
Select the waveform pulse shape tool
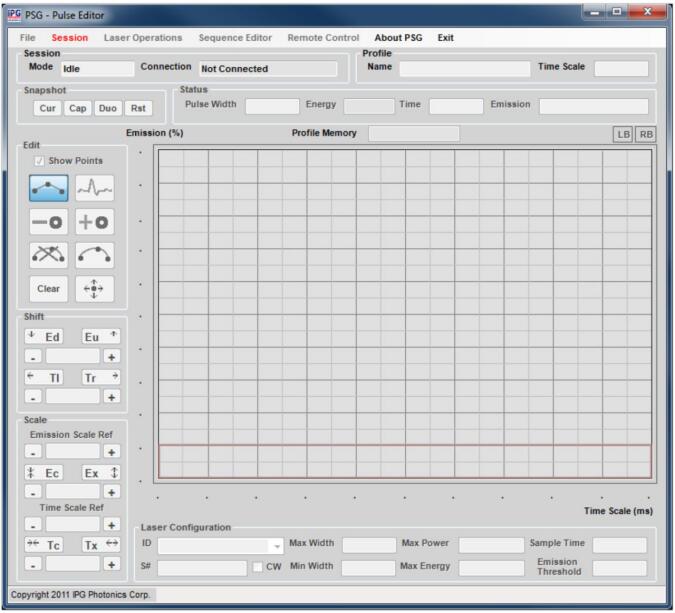tap(94, 188)
